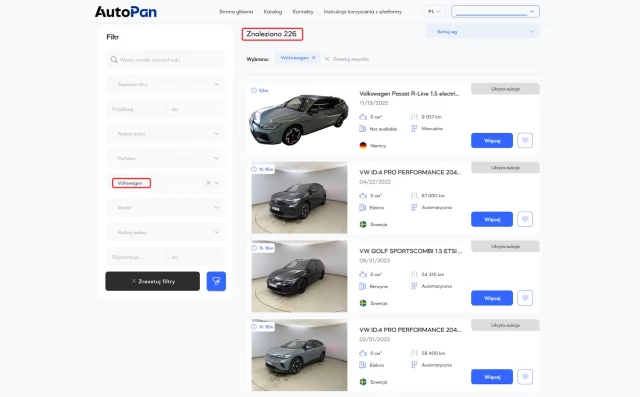Click the clock icon on Passat card
The width and height of the screenshot is (640, 397).
(254, 90)
